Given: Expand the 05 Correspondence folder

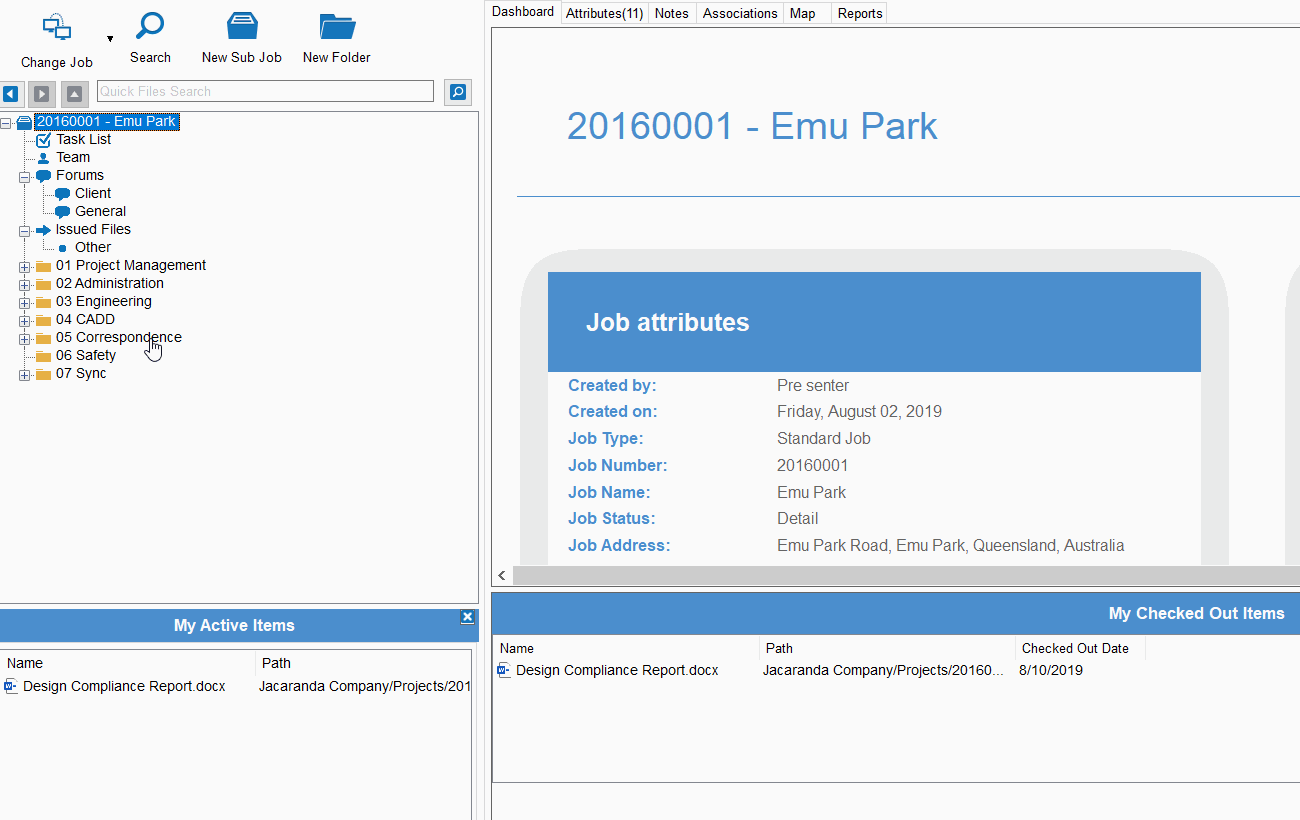Looking at the screenshot, I should pos(25,338).
